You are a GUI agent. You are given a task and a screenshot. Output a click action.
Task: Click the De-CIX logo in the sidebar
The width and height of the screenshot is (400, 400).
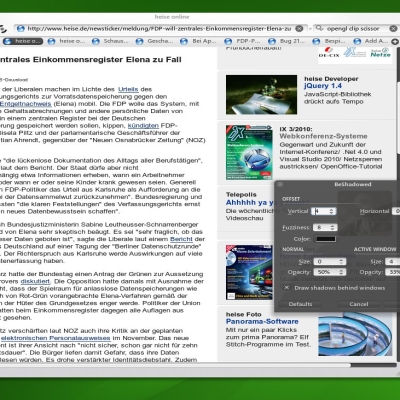click(x=329, y=53)
